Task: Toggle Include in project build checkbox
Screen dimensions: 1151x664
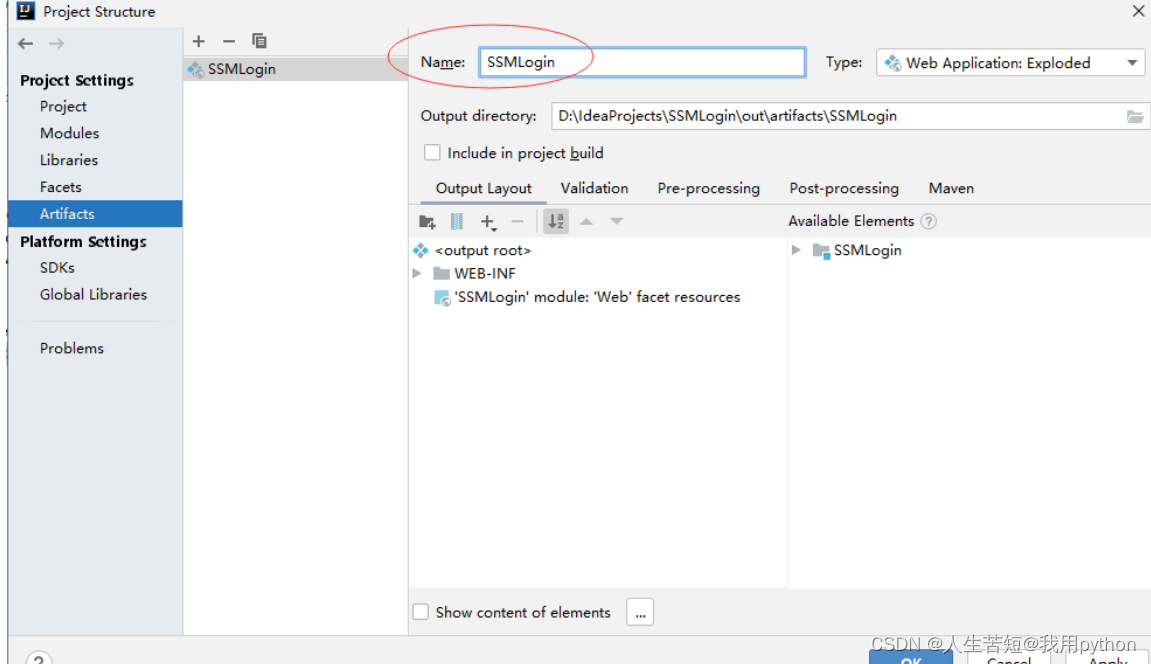Action: [x=432, y=153]
